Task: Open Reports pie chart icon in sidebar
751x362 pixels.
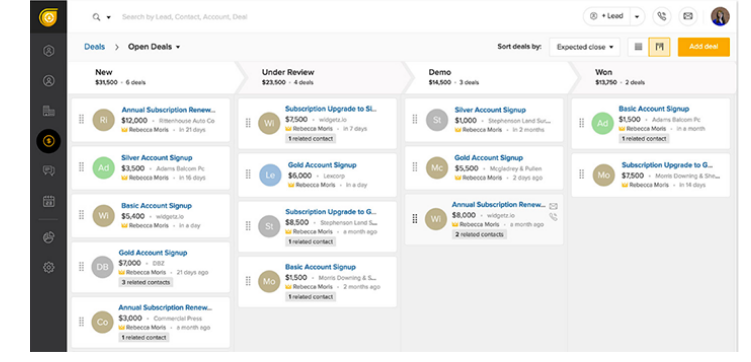Action: click(48, 238)
